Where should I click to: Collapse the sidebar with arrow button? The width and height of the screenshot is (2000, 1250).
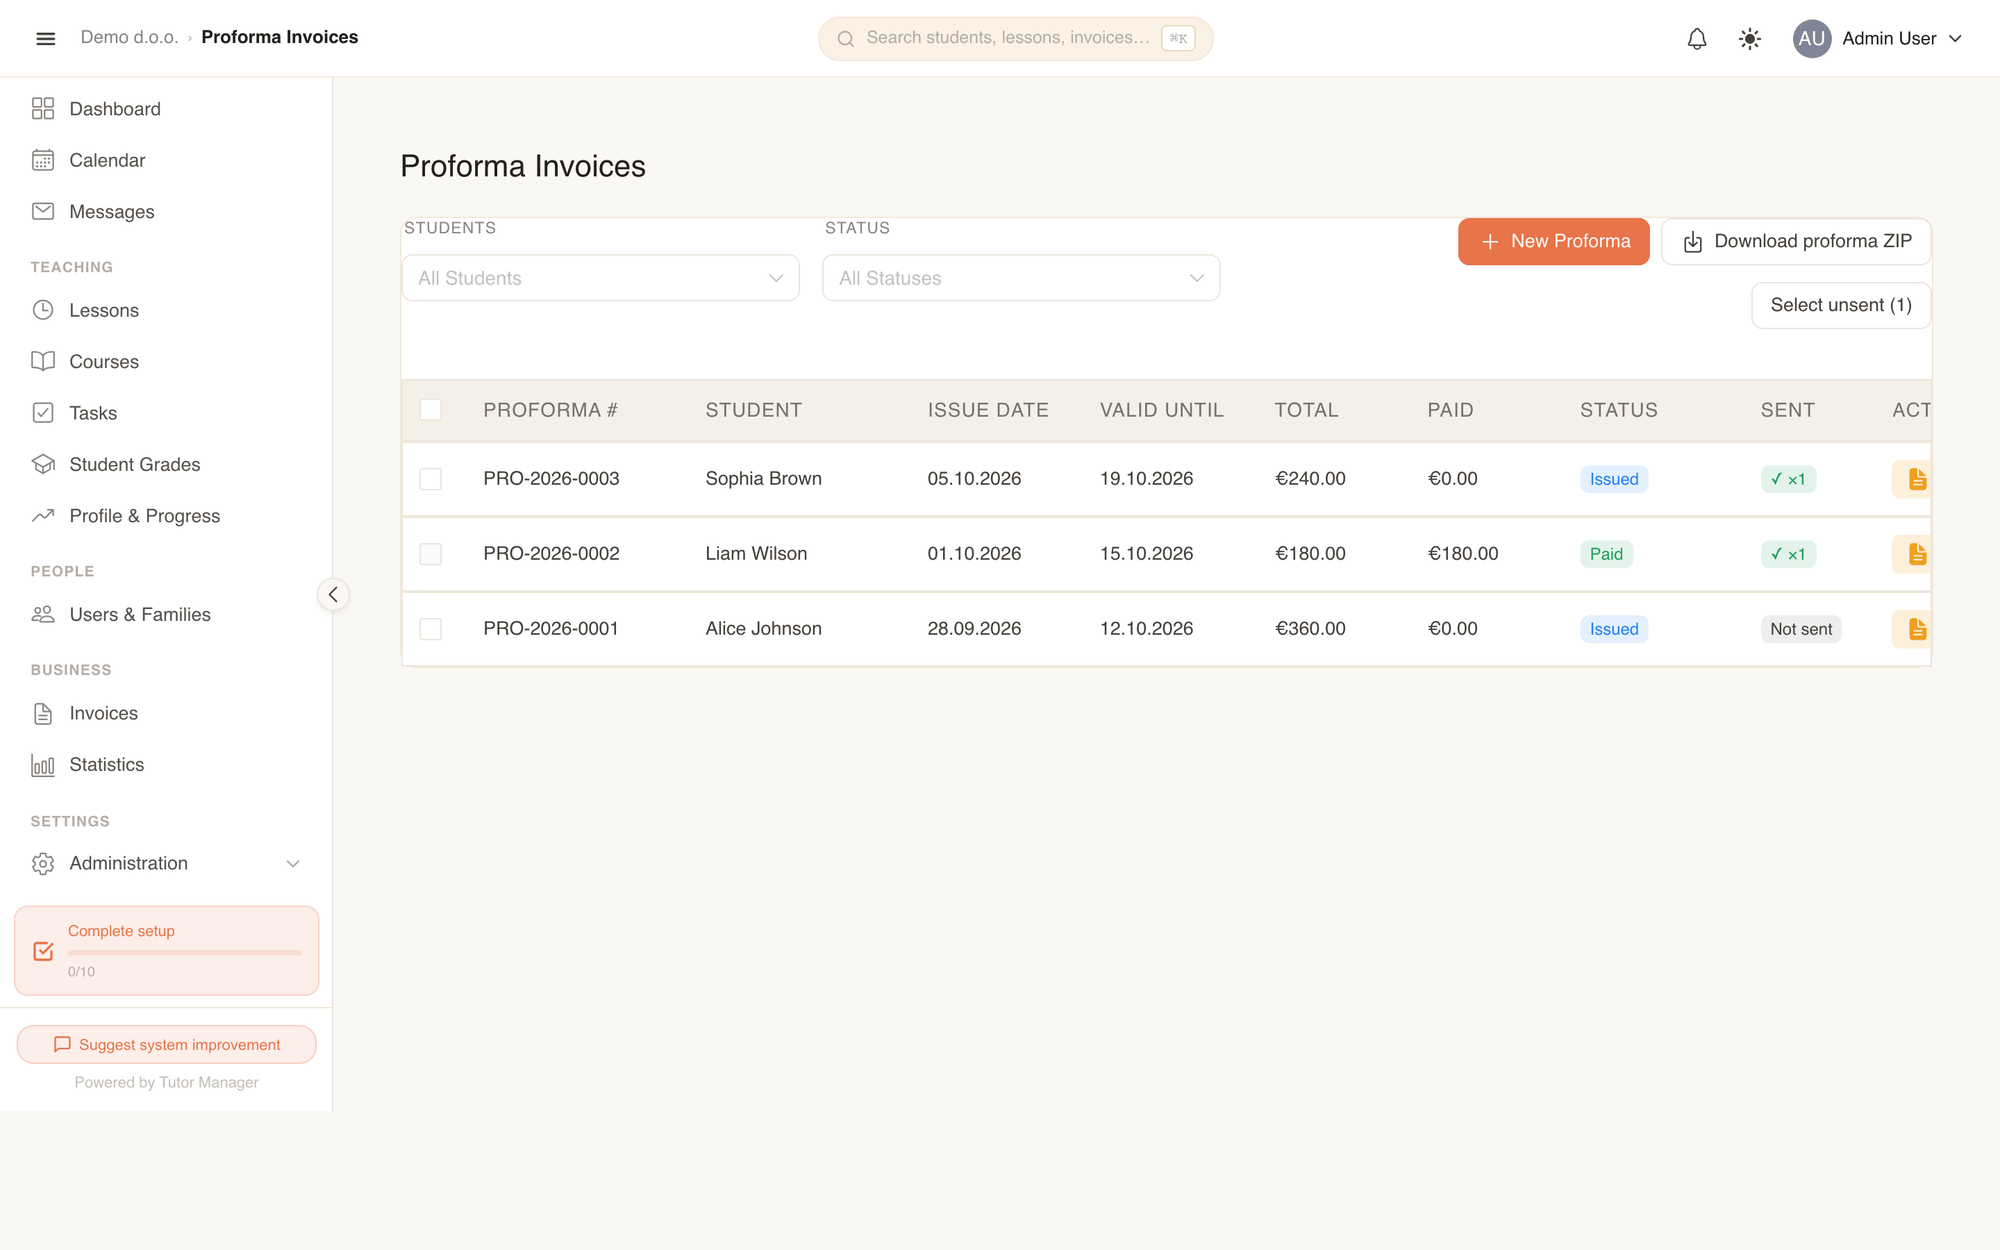click(333, 595)
